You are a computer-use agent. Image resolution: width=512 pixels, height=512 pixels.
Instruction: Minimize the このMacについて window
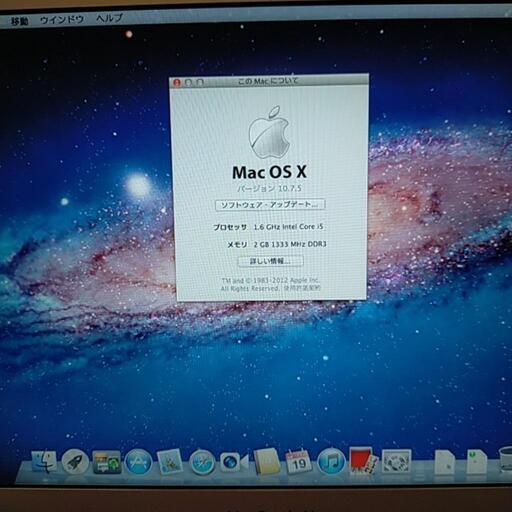pyautogui.click(x=189, y=82)
